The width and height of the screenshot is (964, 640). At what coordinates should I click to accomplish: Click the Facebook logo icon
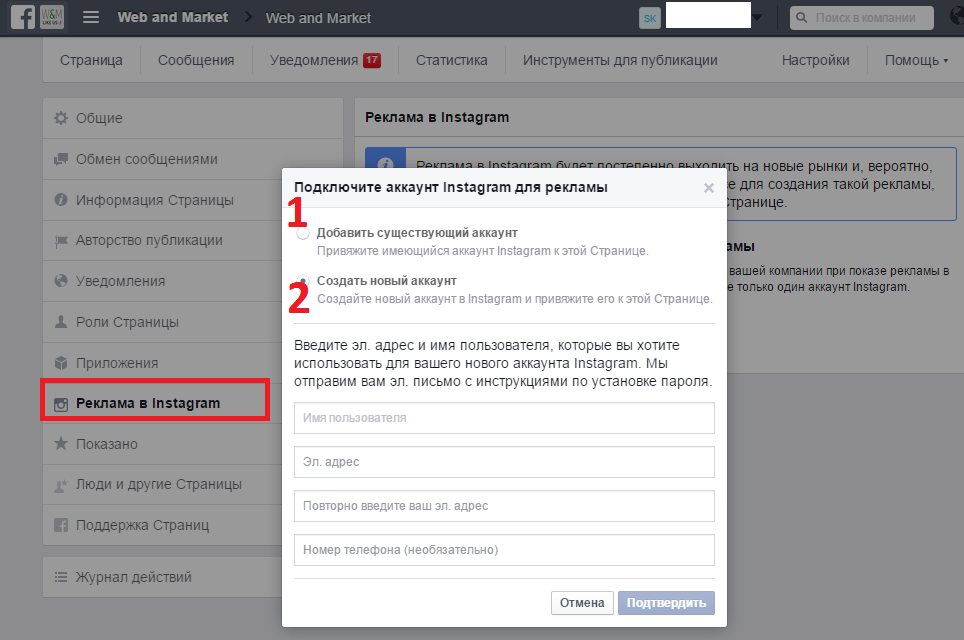click(22, 18)
